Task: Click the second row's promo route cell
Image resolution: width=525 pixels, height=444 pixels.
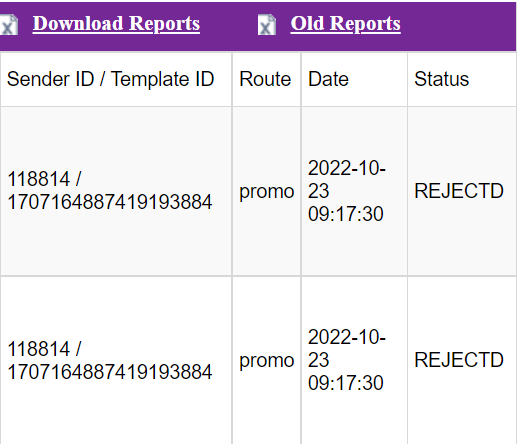Action: [267, 361]
